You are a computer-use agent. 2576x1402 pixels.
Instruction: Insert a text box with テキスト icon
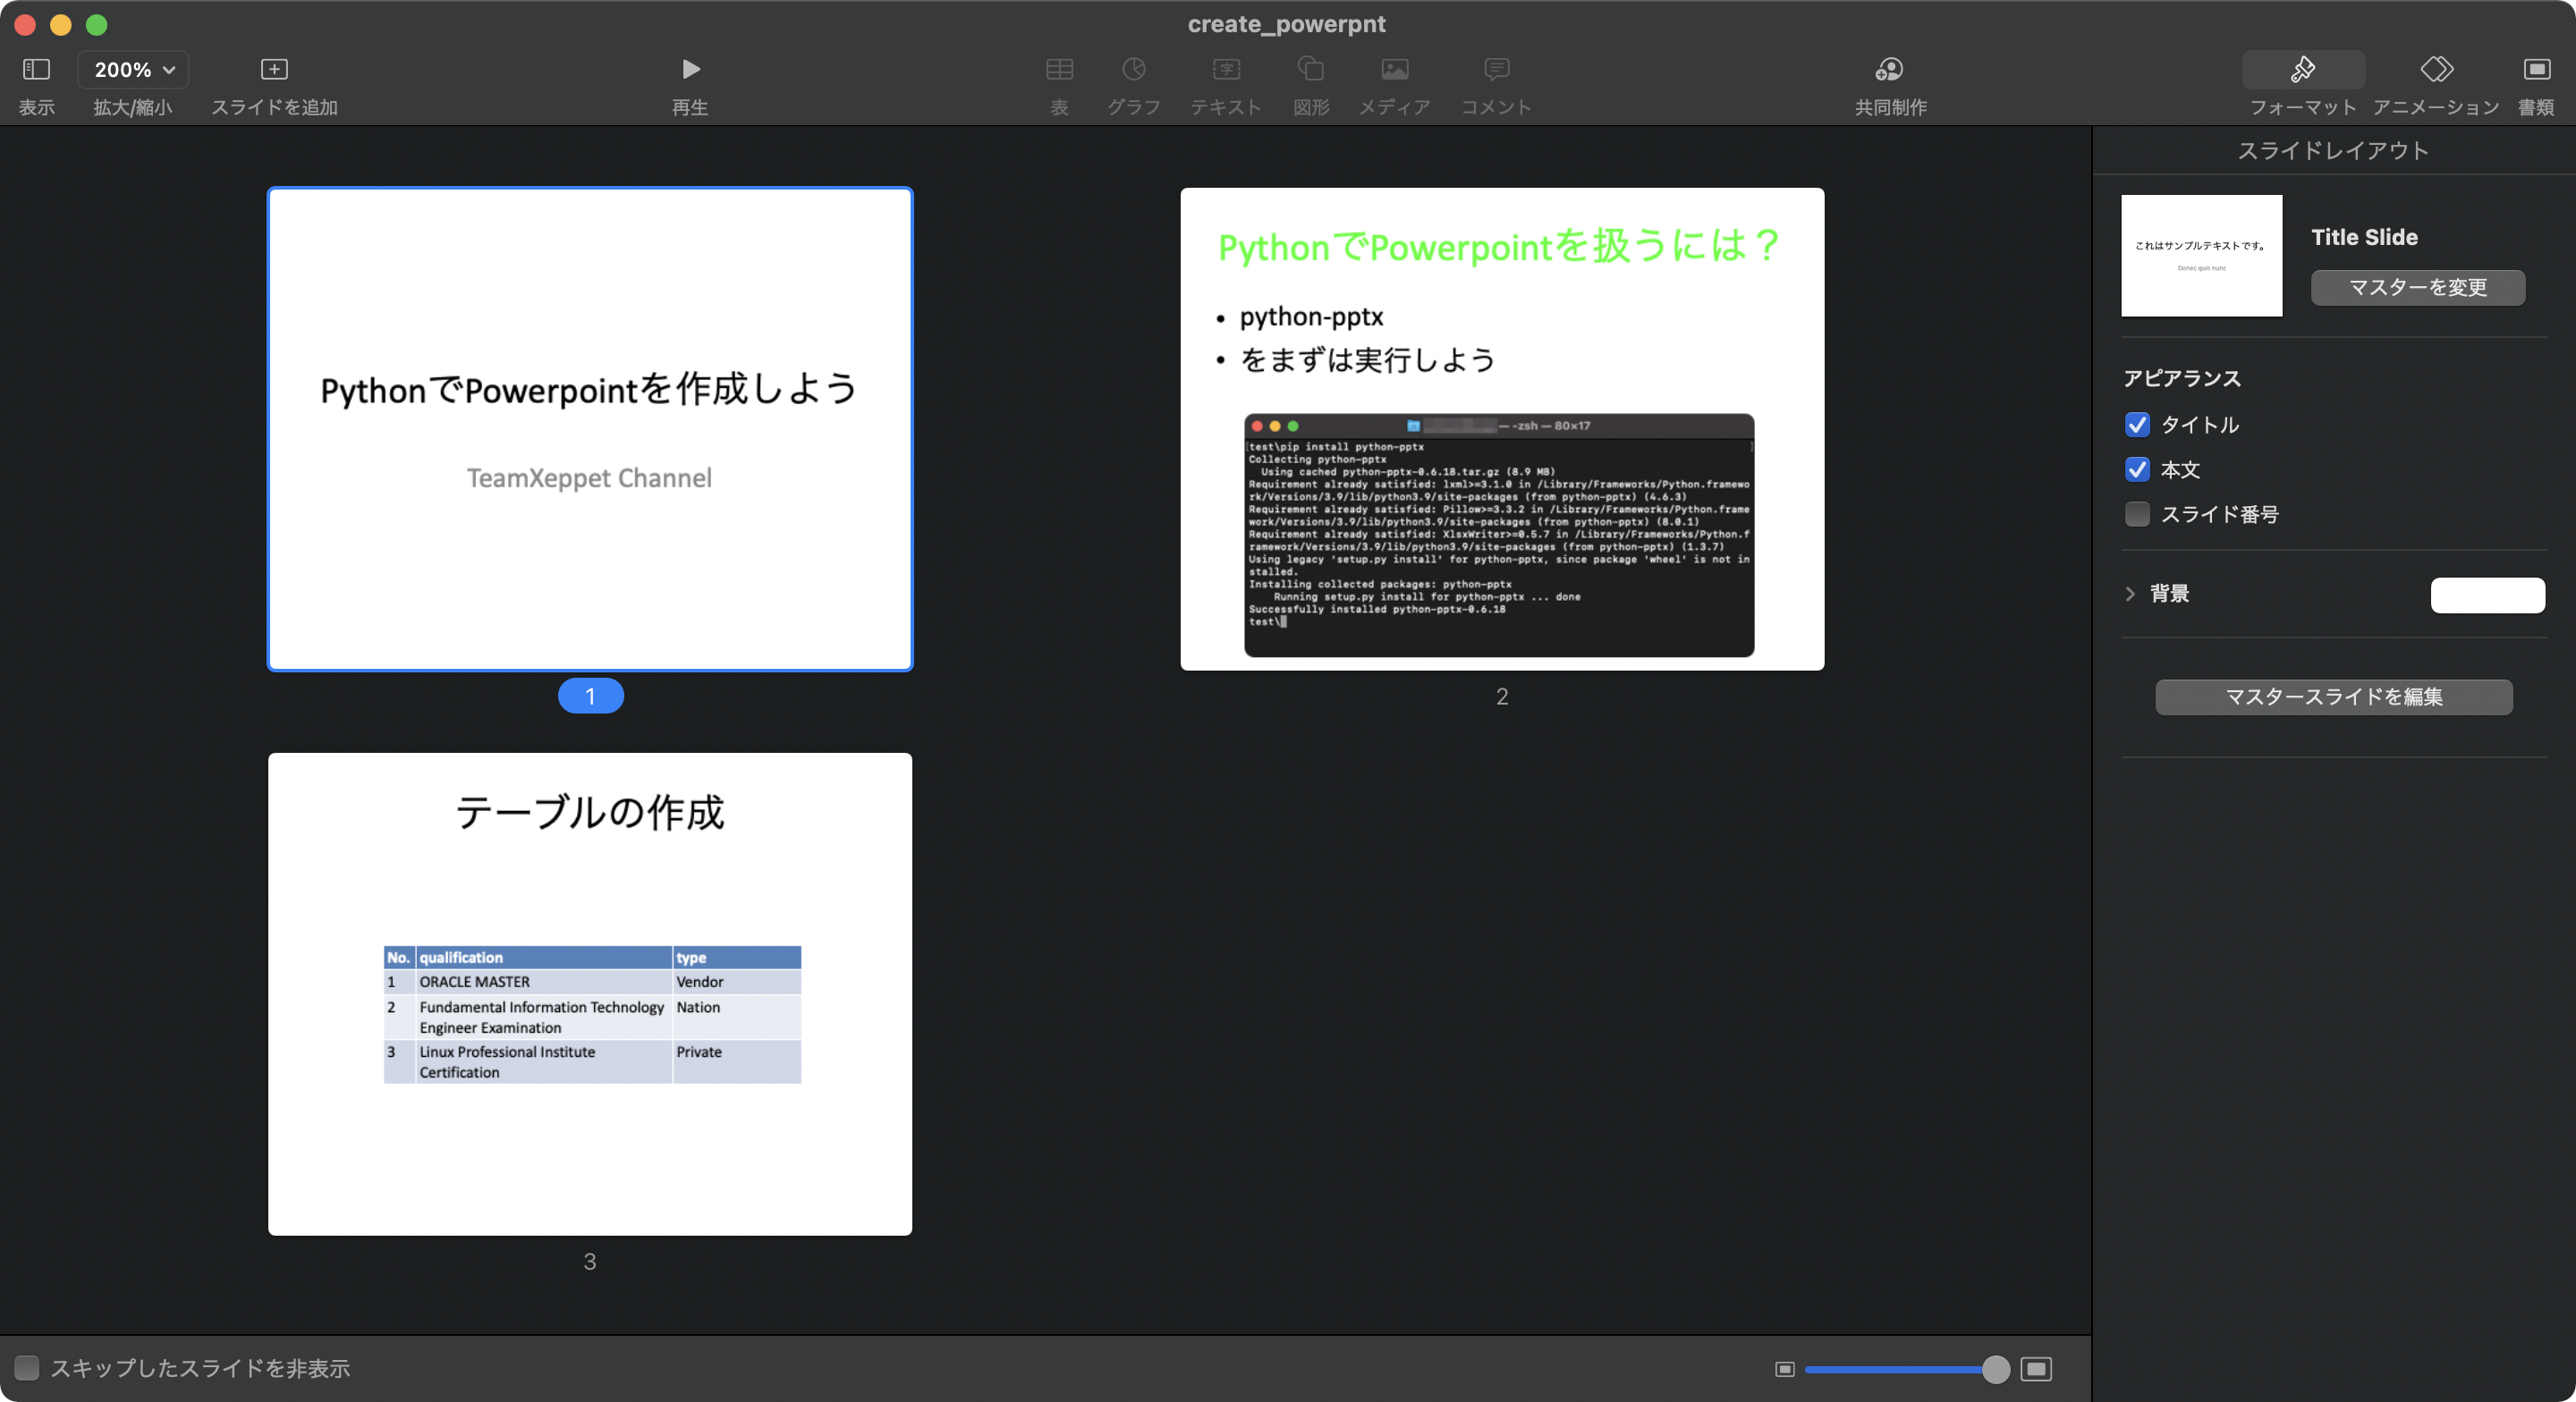tap(1226, 69)
